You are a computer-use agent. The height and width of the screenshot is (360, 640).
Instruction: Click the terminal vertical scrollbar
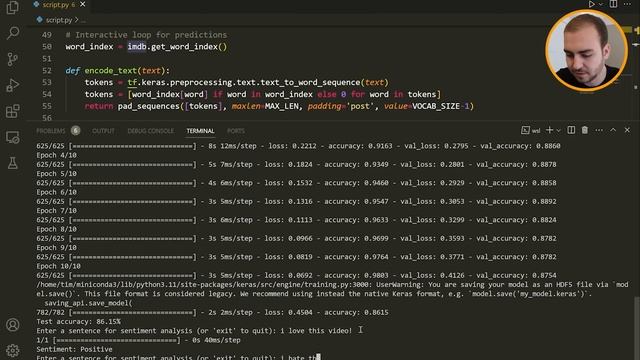click(636, 327)
